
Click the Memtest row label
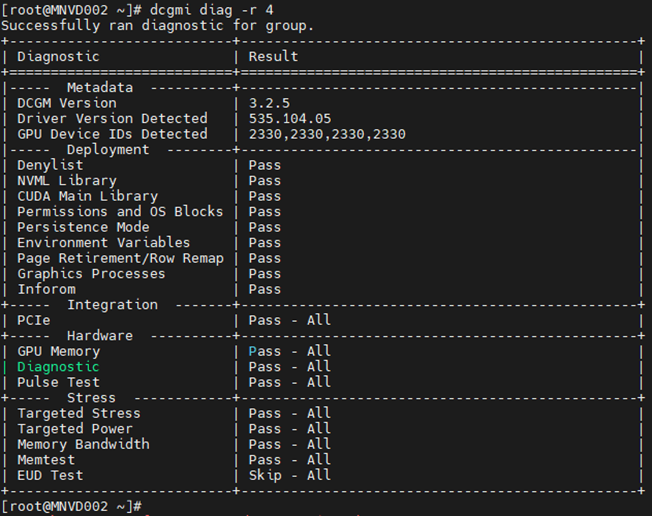coord(46,460)
